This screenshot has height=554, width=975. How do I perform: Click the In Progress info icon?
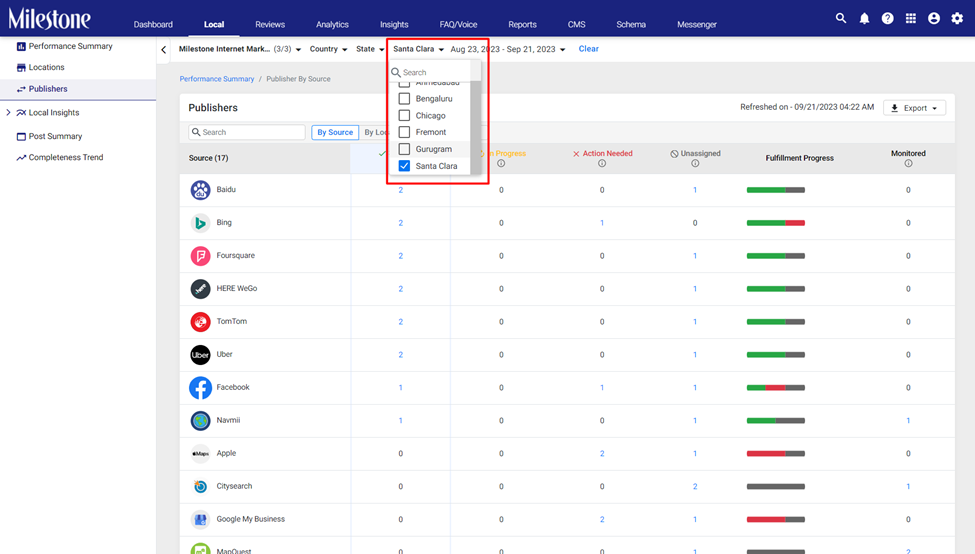pos(501,164)
